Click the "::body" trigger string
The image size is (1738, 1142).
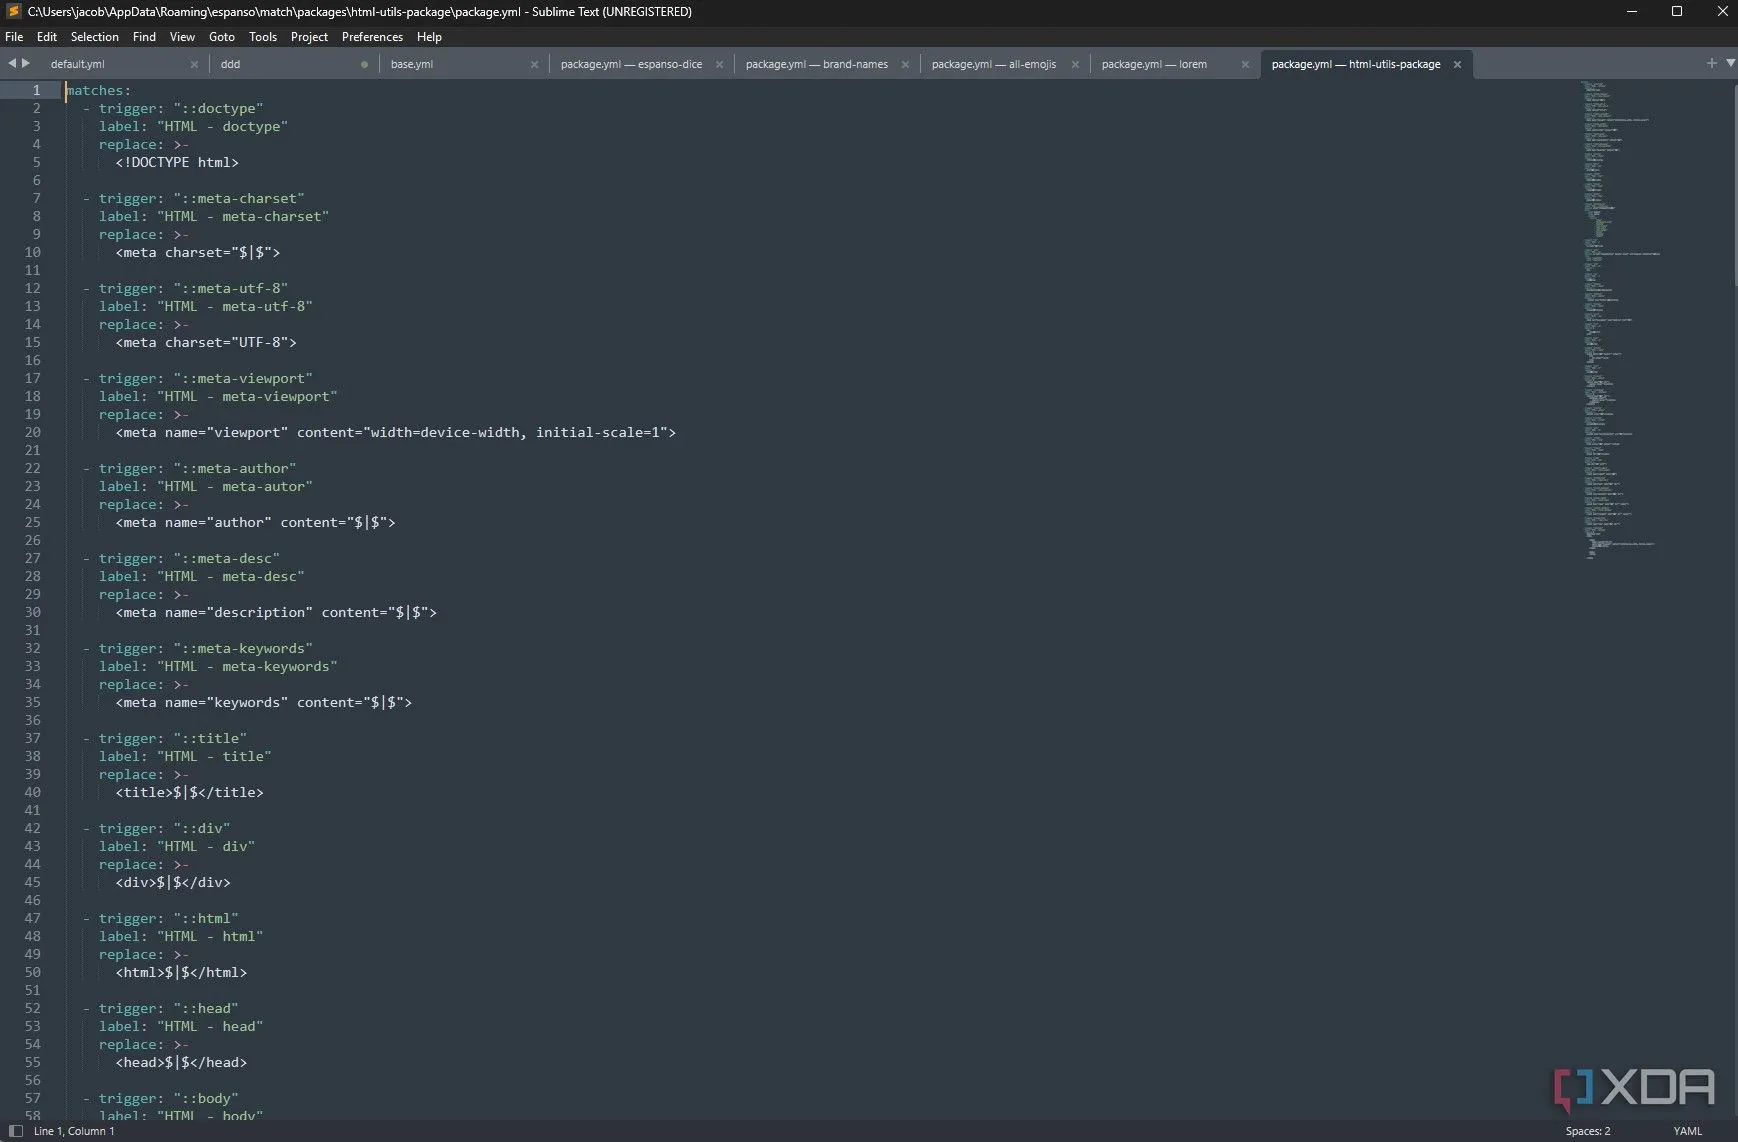coord(206,1098)
